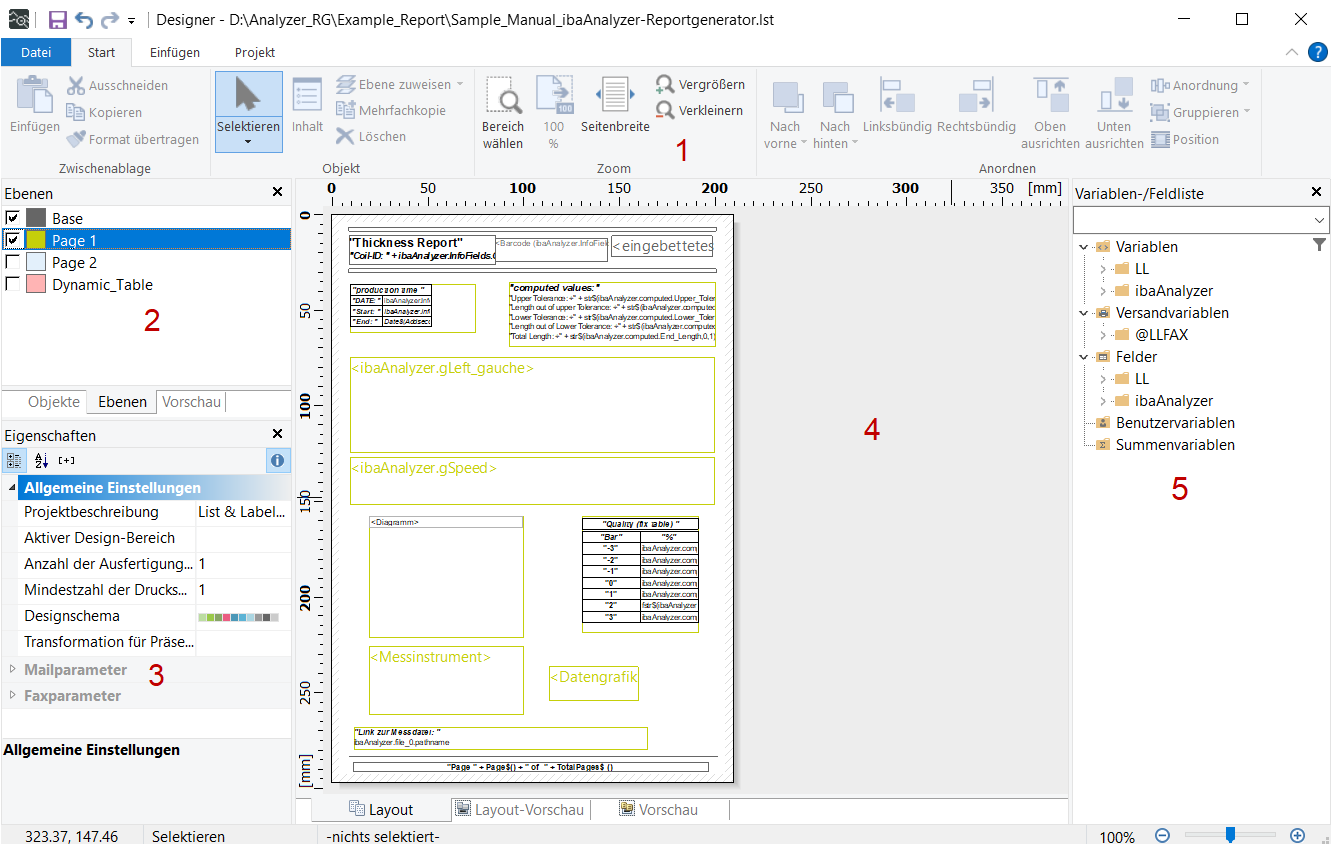
Task: Click the Designschema color swatch
Action: tap(238, 617)
